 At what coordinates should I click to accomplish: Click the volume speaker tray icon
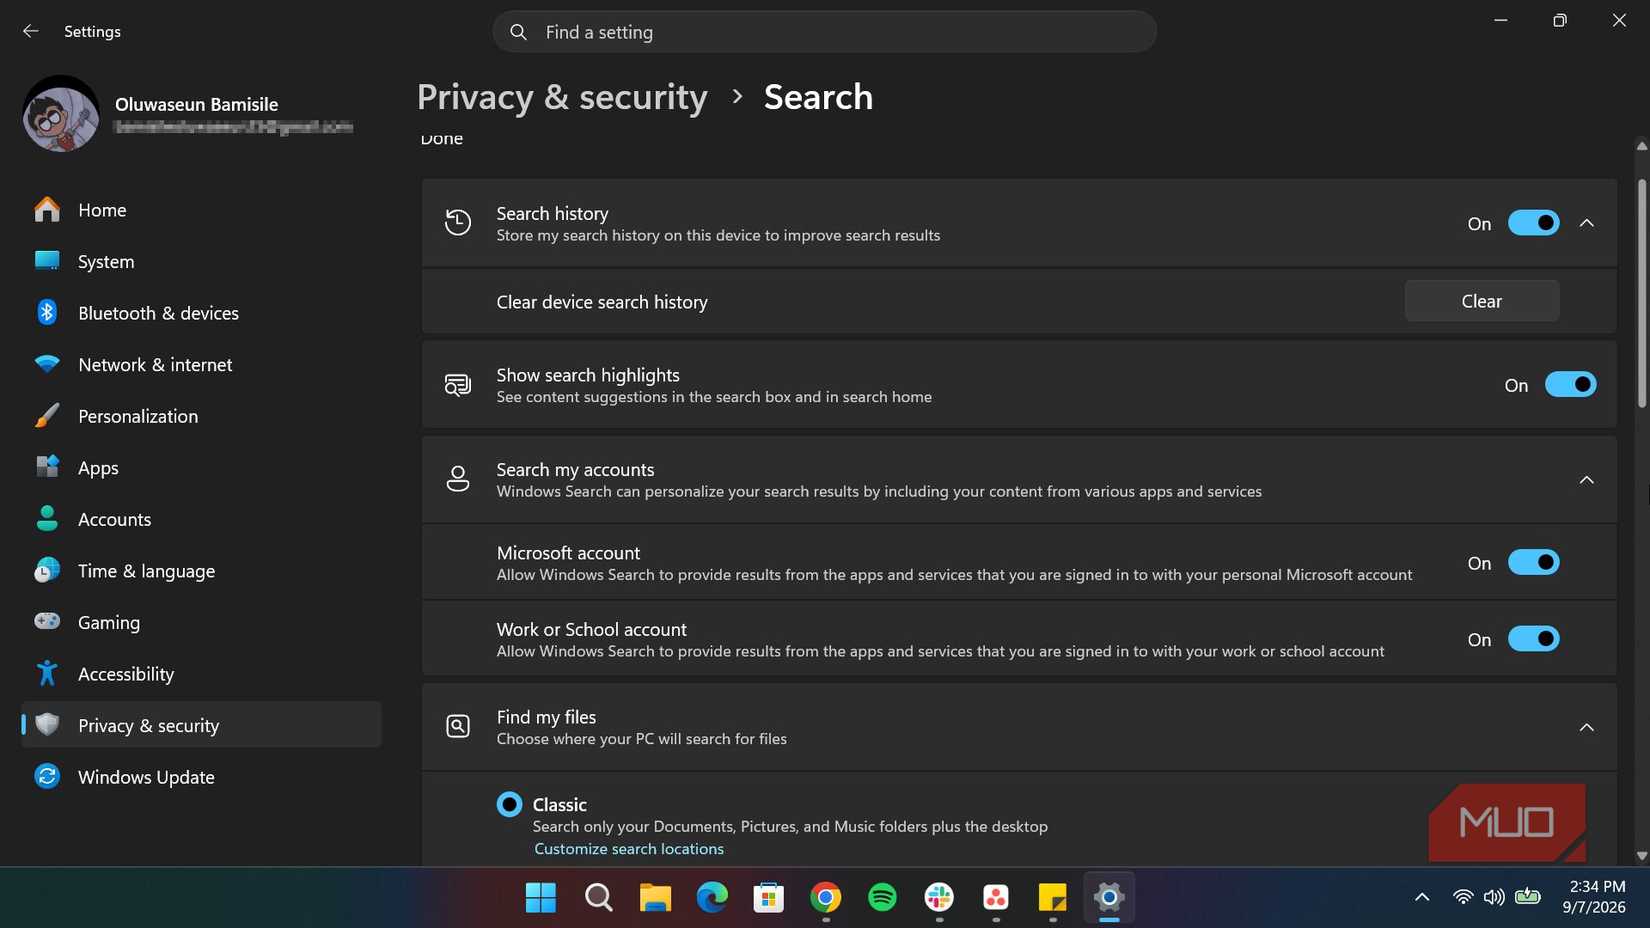click(x=1494, y=897)
